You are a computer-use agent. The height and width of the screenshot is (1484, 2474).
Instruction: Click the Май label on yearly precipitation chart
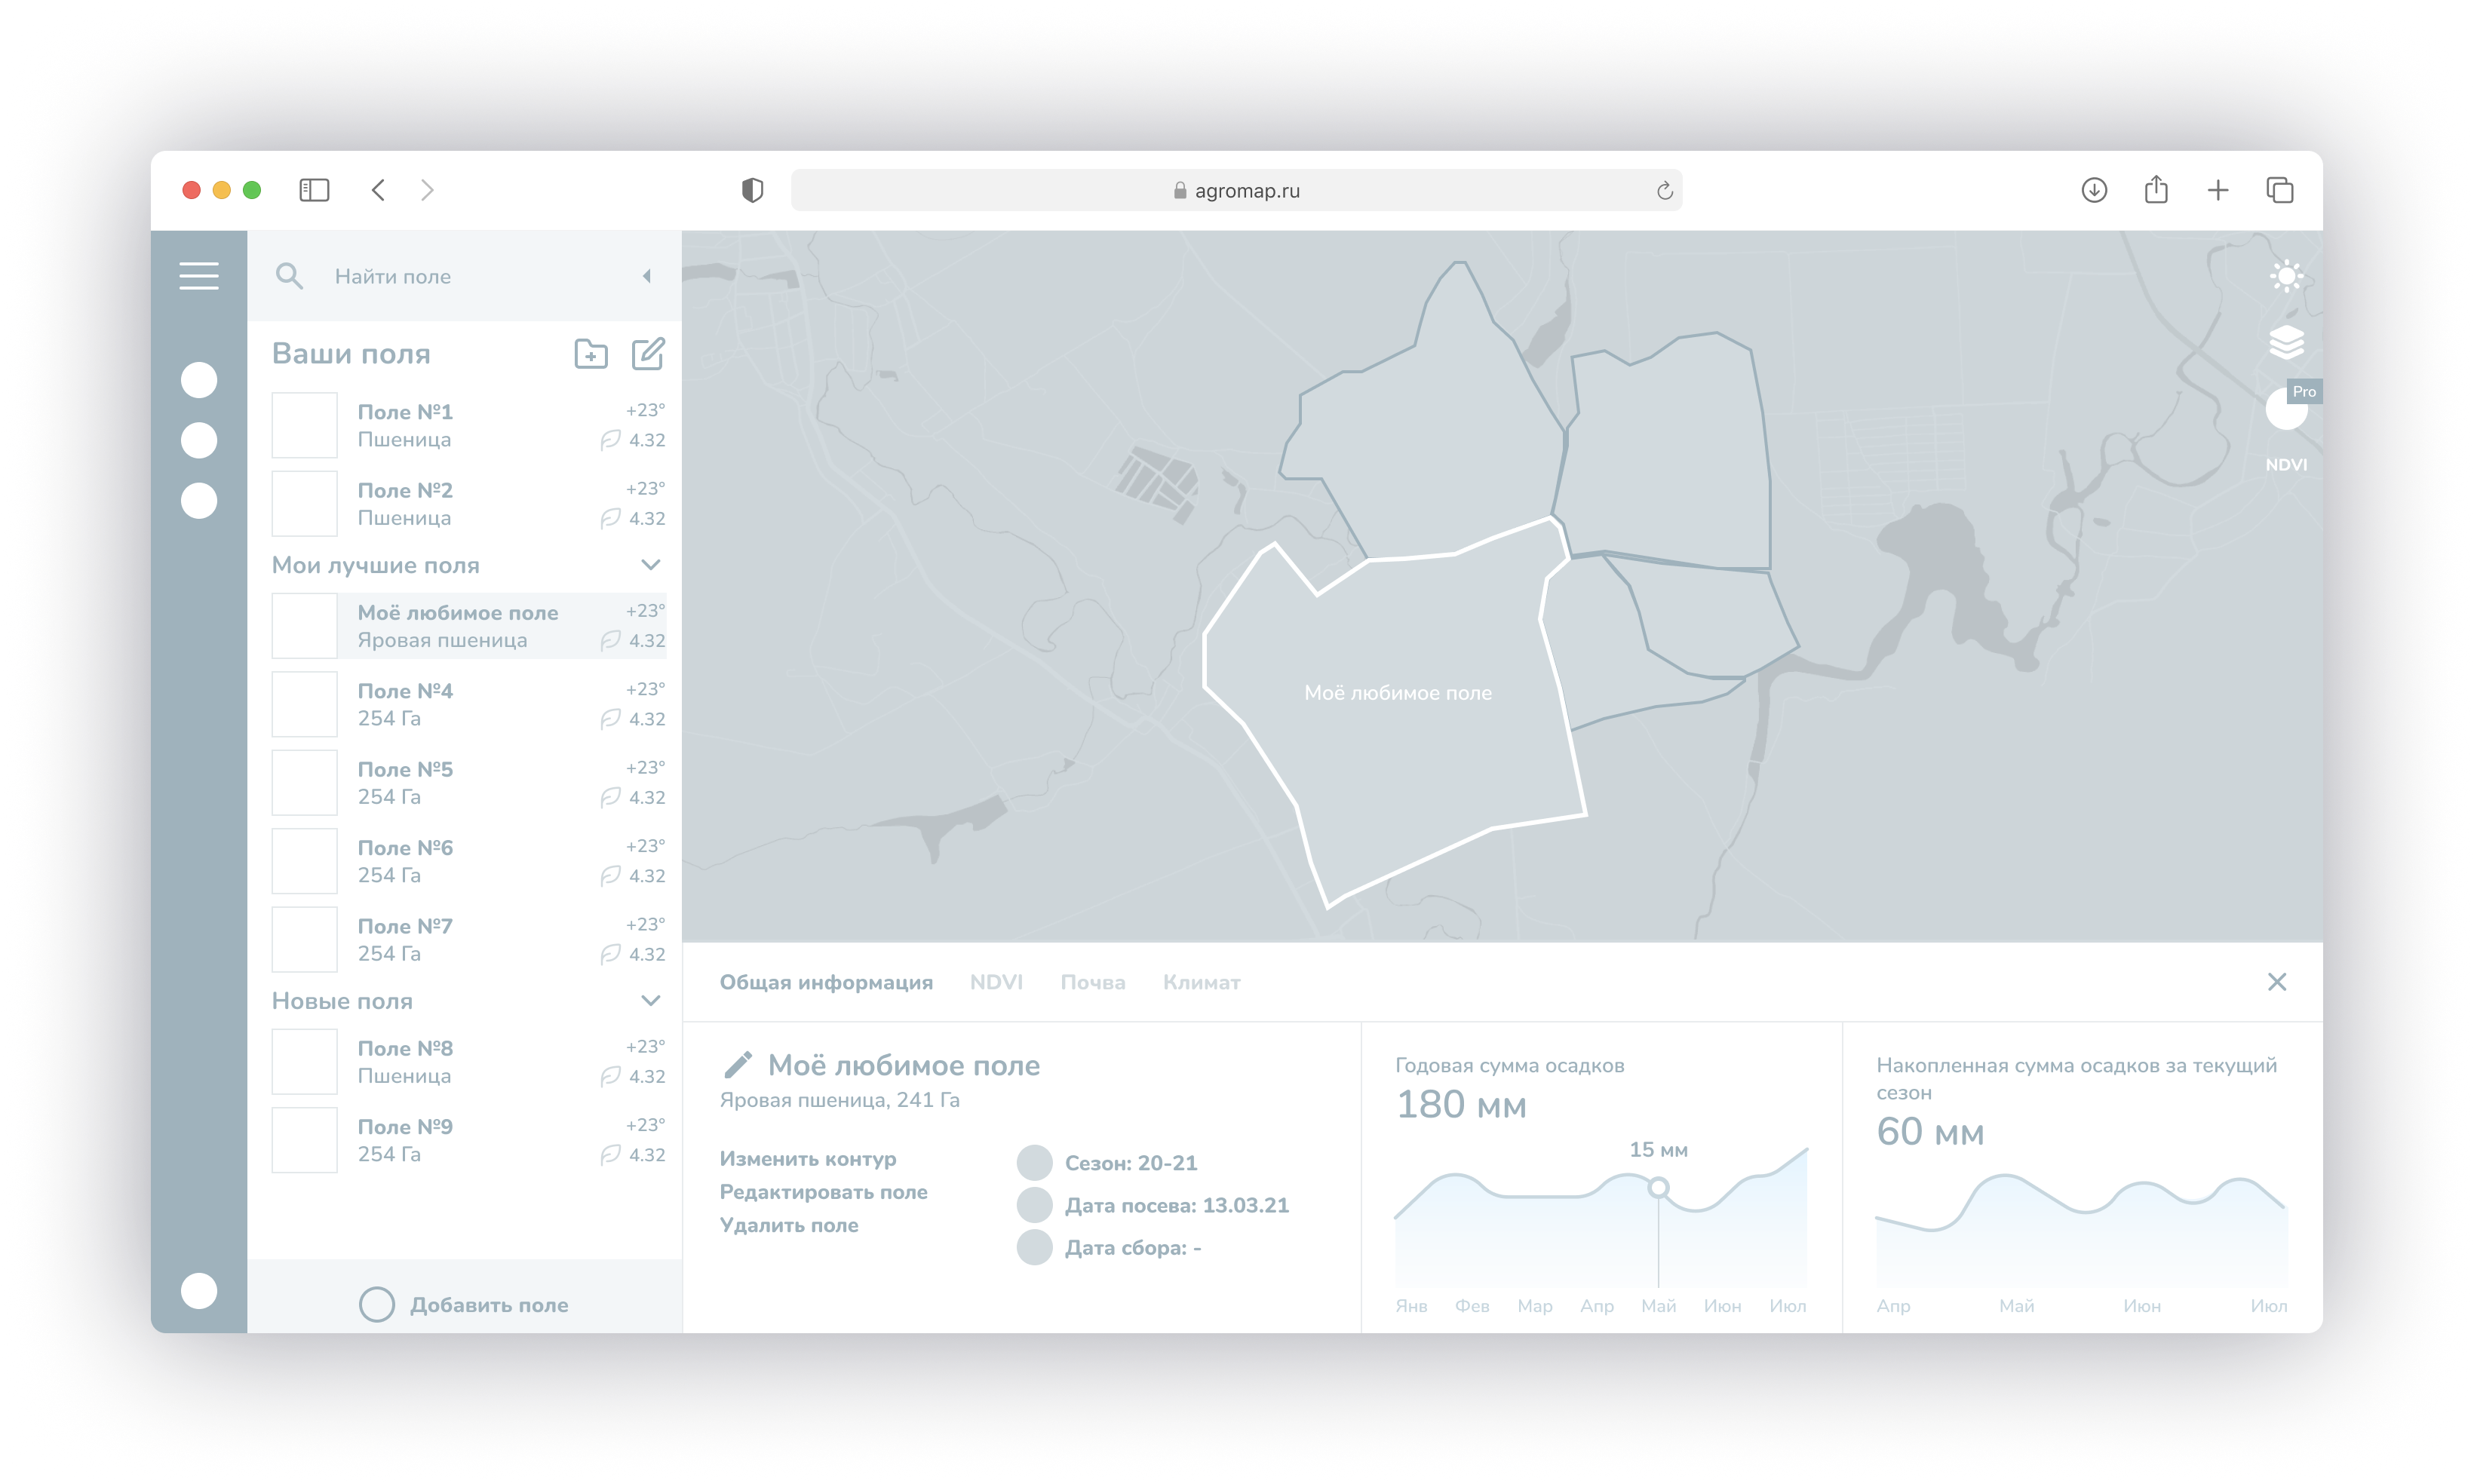[1658, 1306]
